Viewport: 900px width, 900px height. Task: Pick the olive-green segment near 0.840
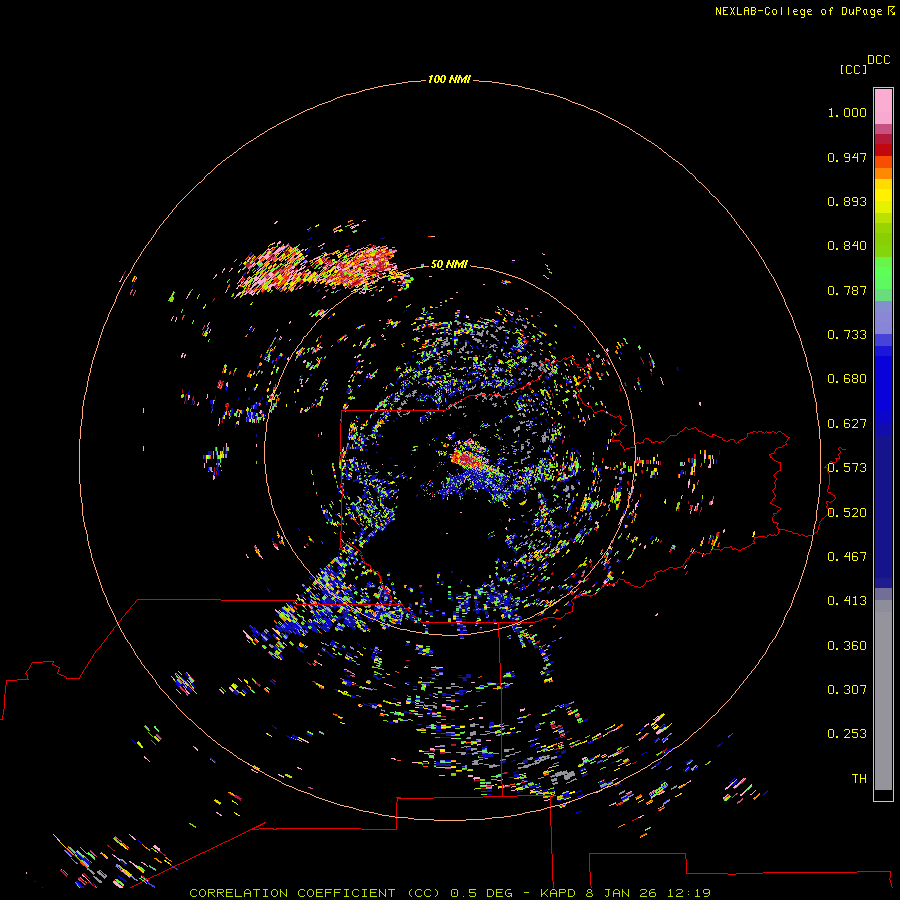click(x=883, y=240)
